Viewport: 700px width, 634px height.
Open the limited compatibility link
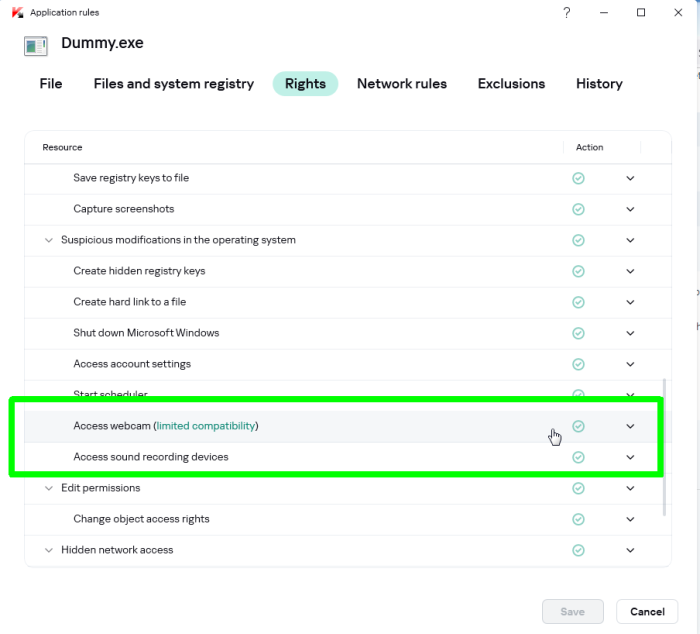click(206, 426)
